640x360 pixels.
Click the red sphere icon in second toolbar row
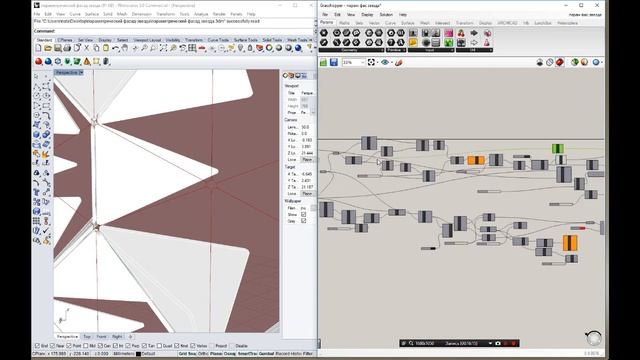click(38, 62)
